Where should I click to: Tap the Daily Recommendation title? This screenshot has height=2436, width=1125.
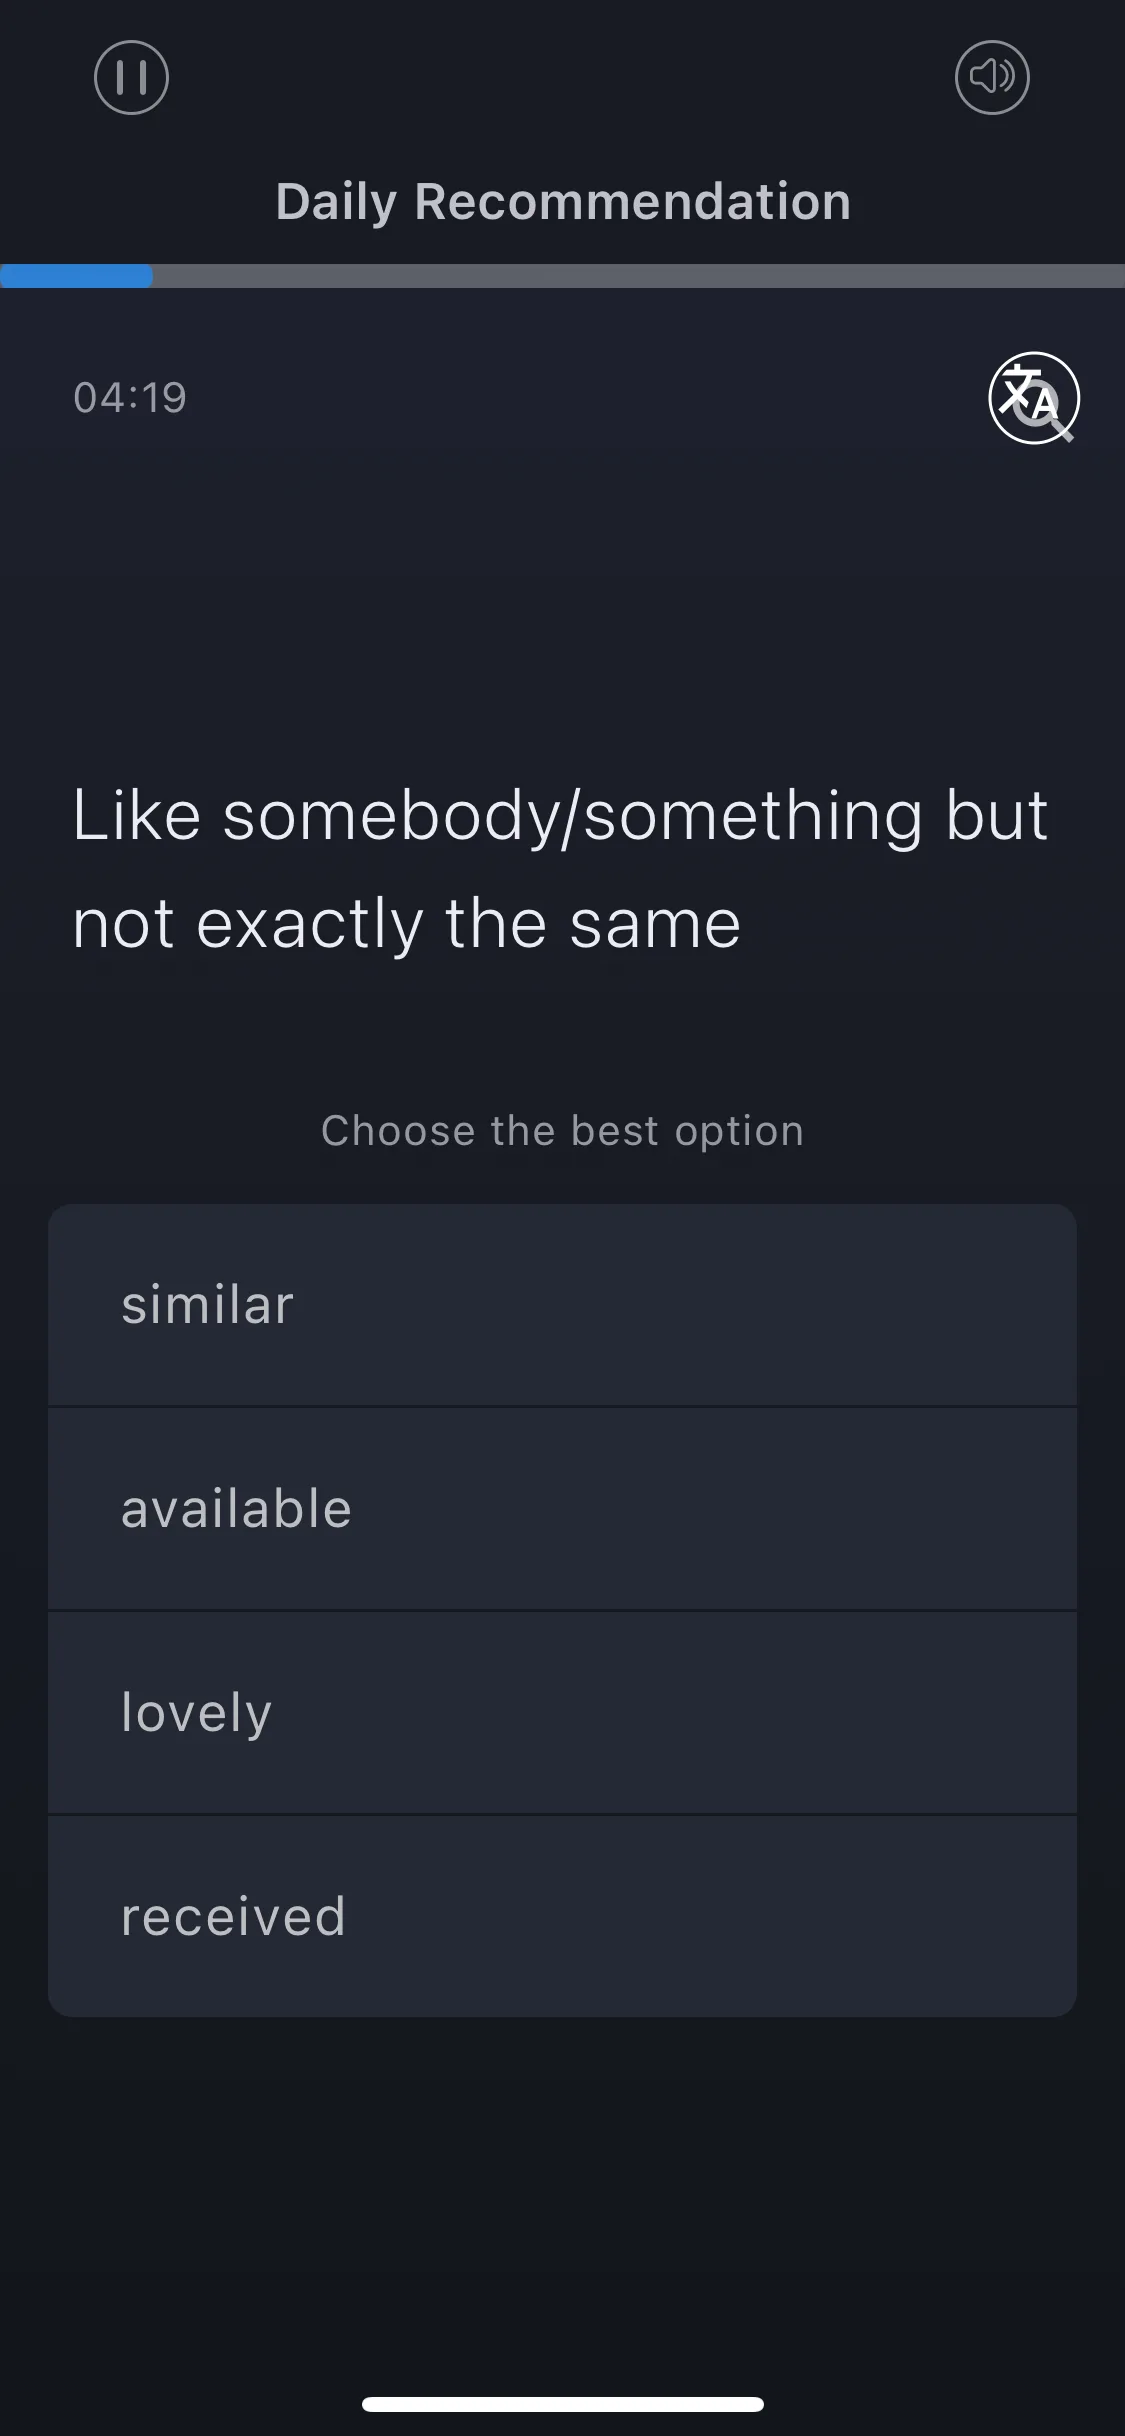pyautogui.click(x=563, y=201)
